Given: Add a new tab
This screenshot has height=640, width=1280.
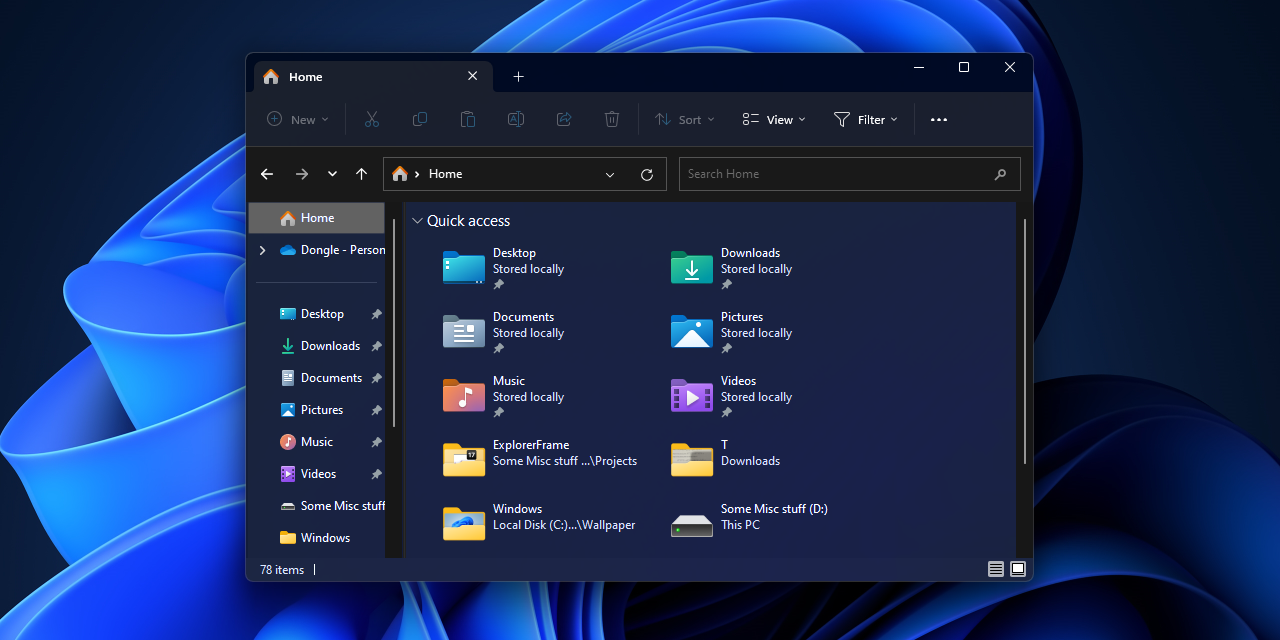Looking at the screenshot, I should pos(518,77).
